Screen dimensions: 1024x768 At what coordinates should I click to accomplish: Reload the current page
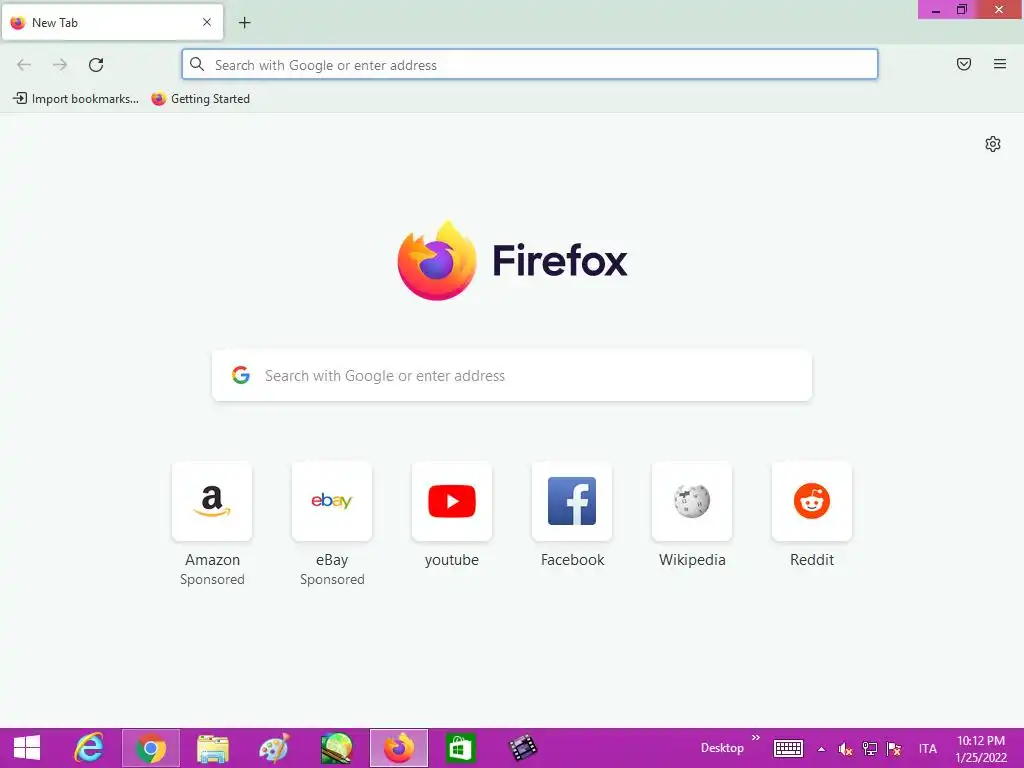point(96,65)
